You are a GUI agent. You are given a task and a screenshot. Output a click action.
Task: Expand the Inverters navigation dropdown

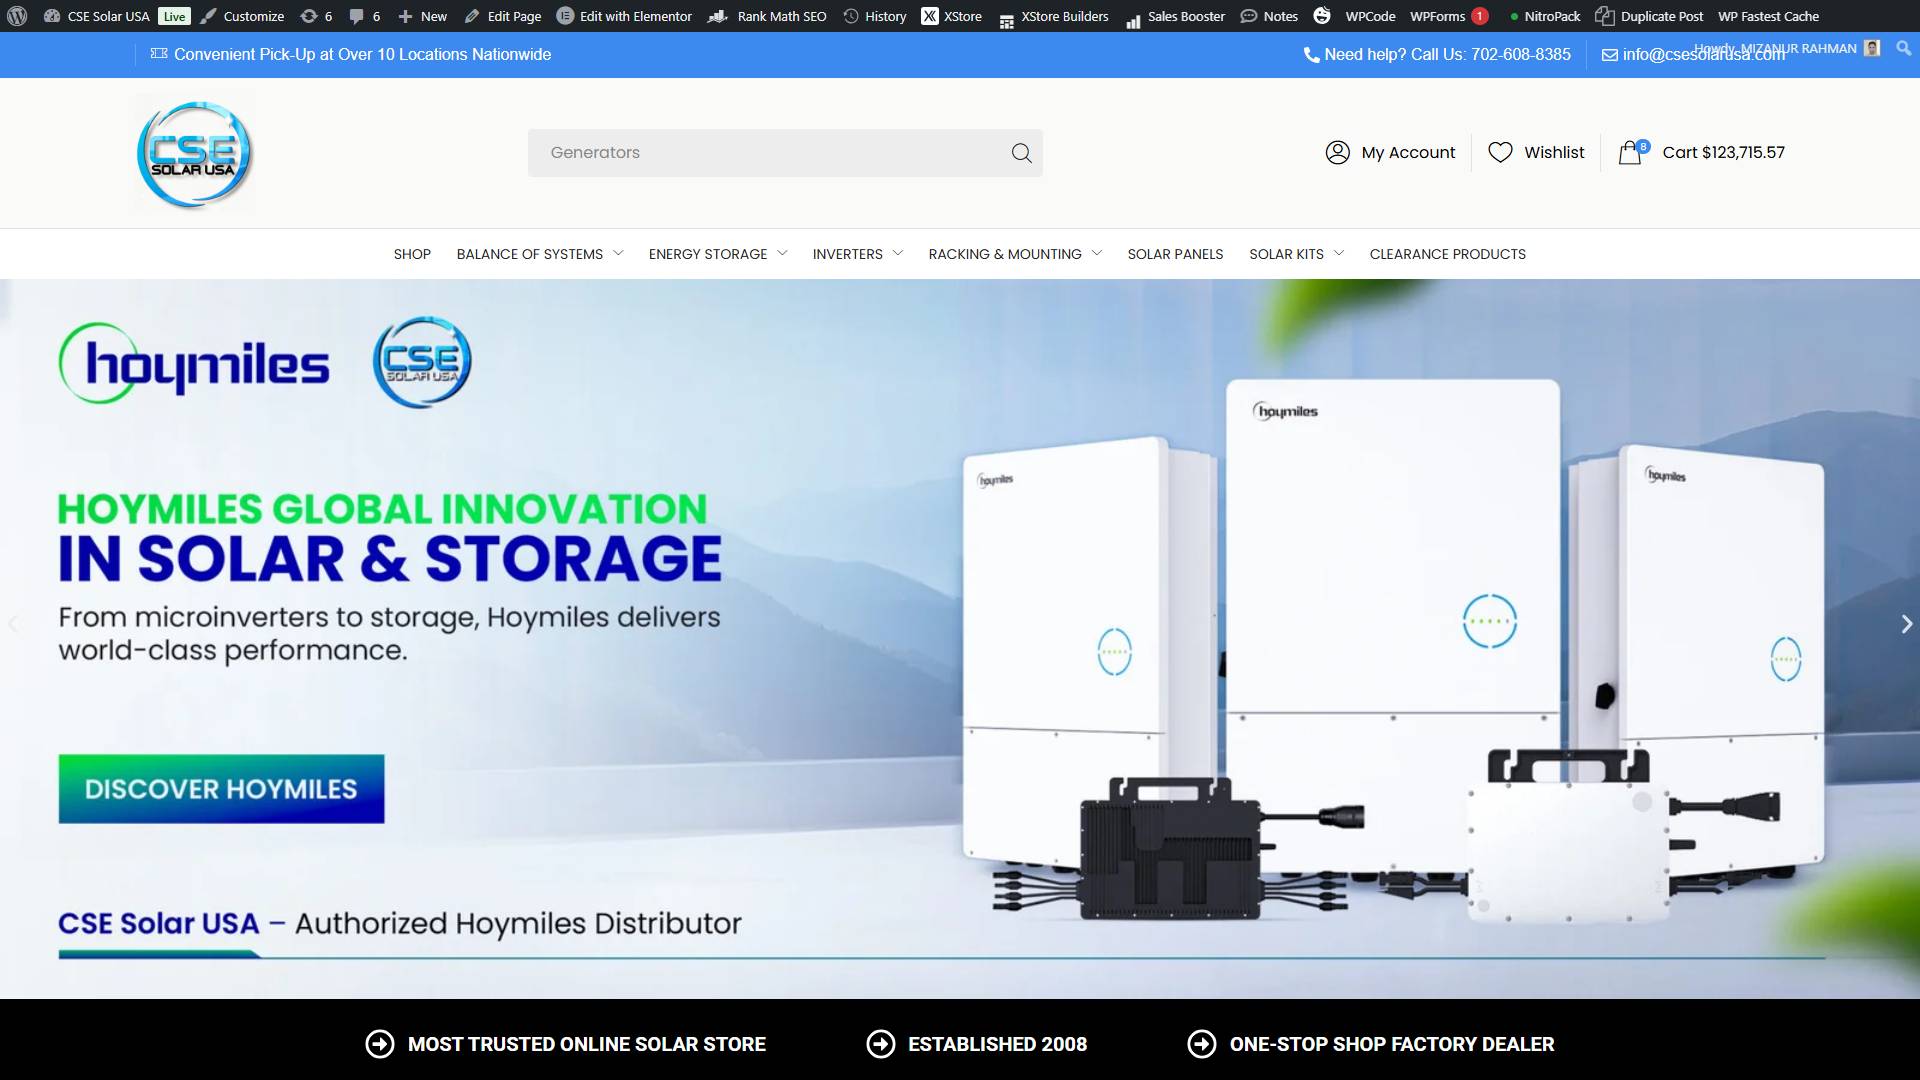897,254
